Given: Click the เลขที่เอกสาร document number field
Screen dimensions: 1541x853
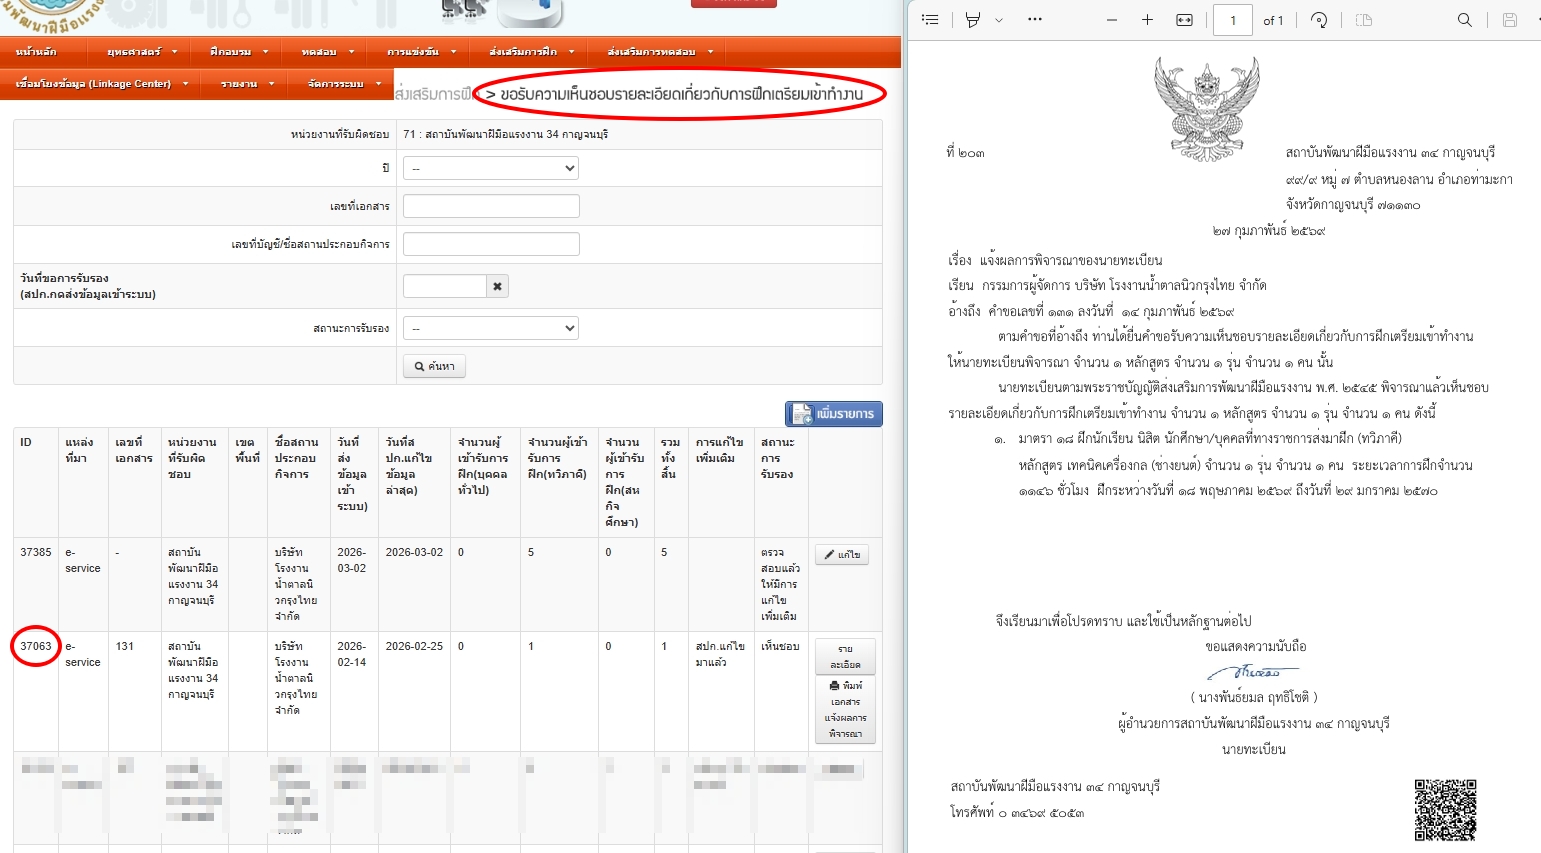Looking at the screenshot, I should tap(490, 206).
